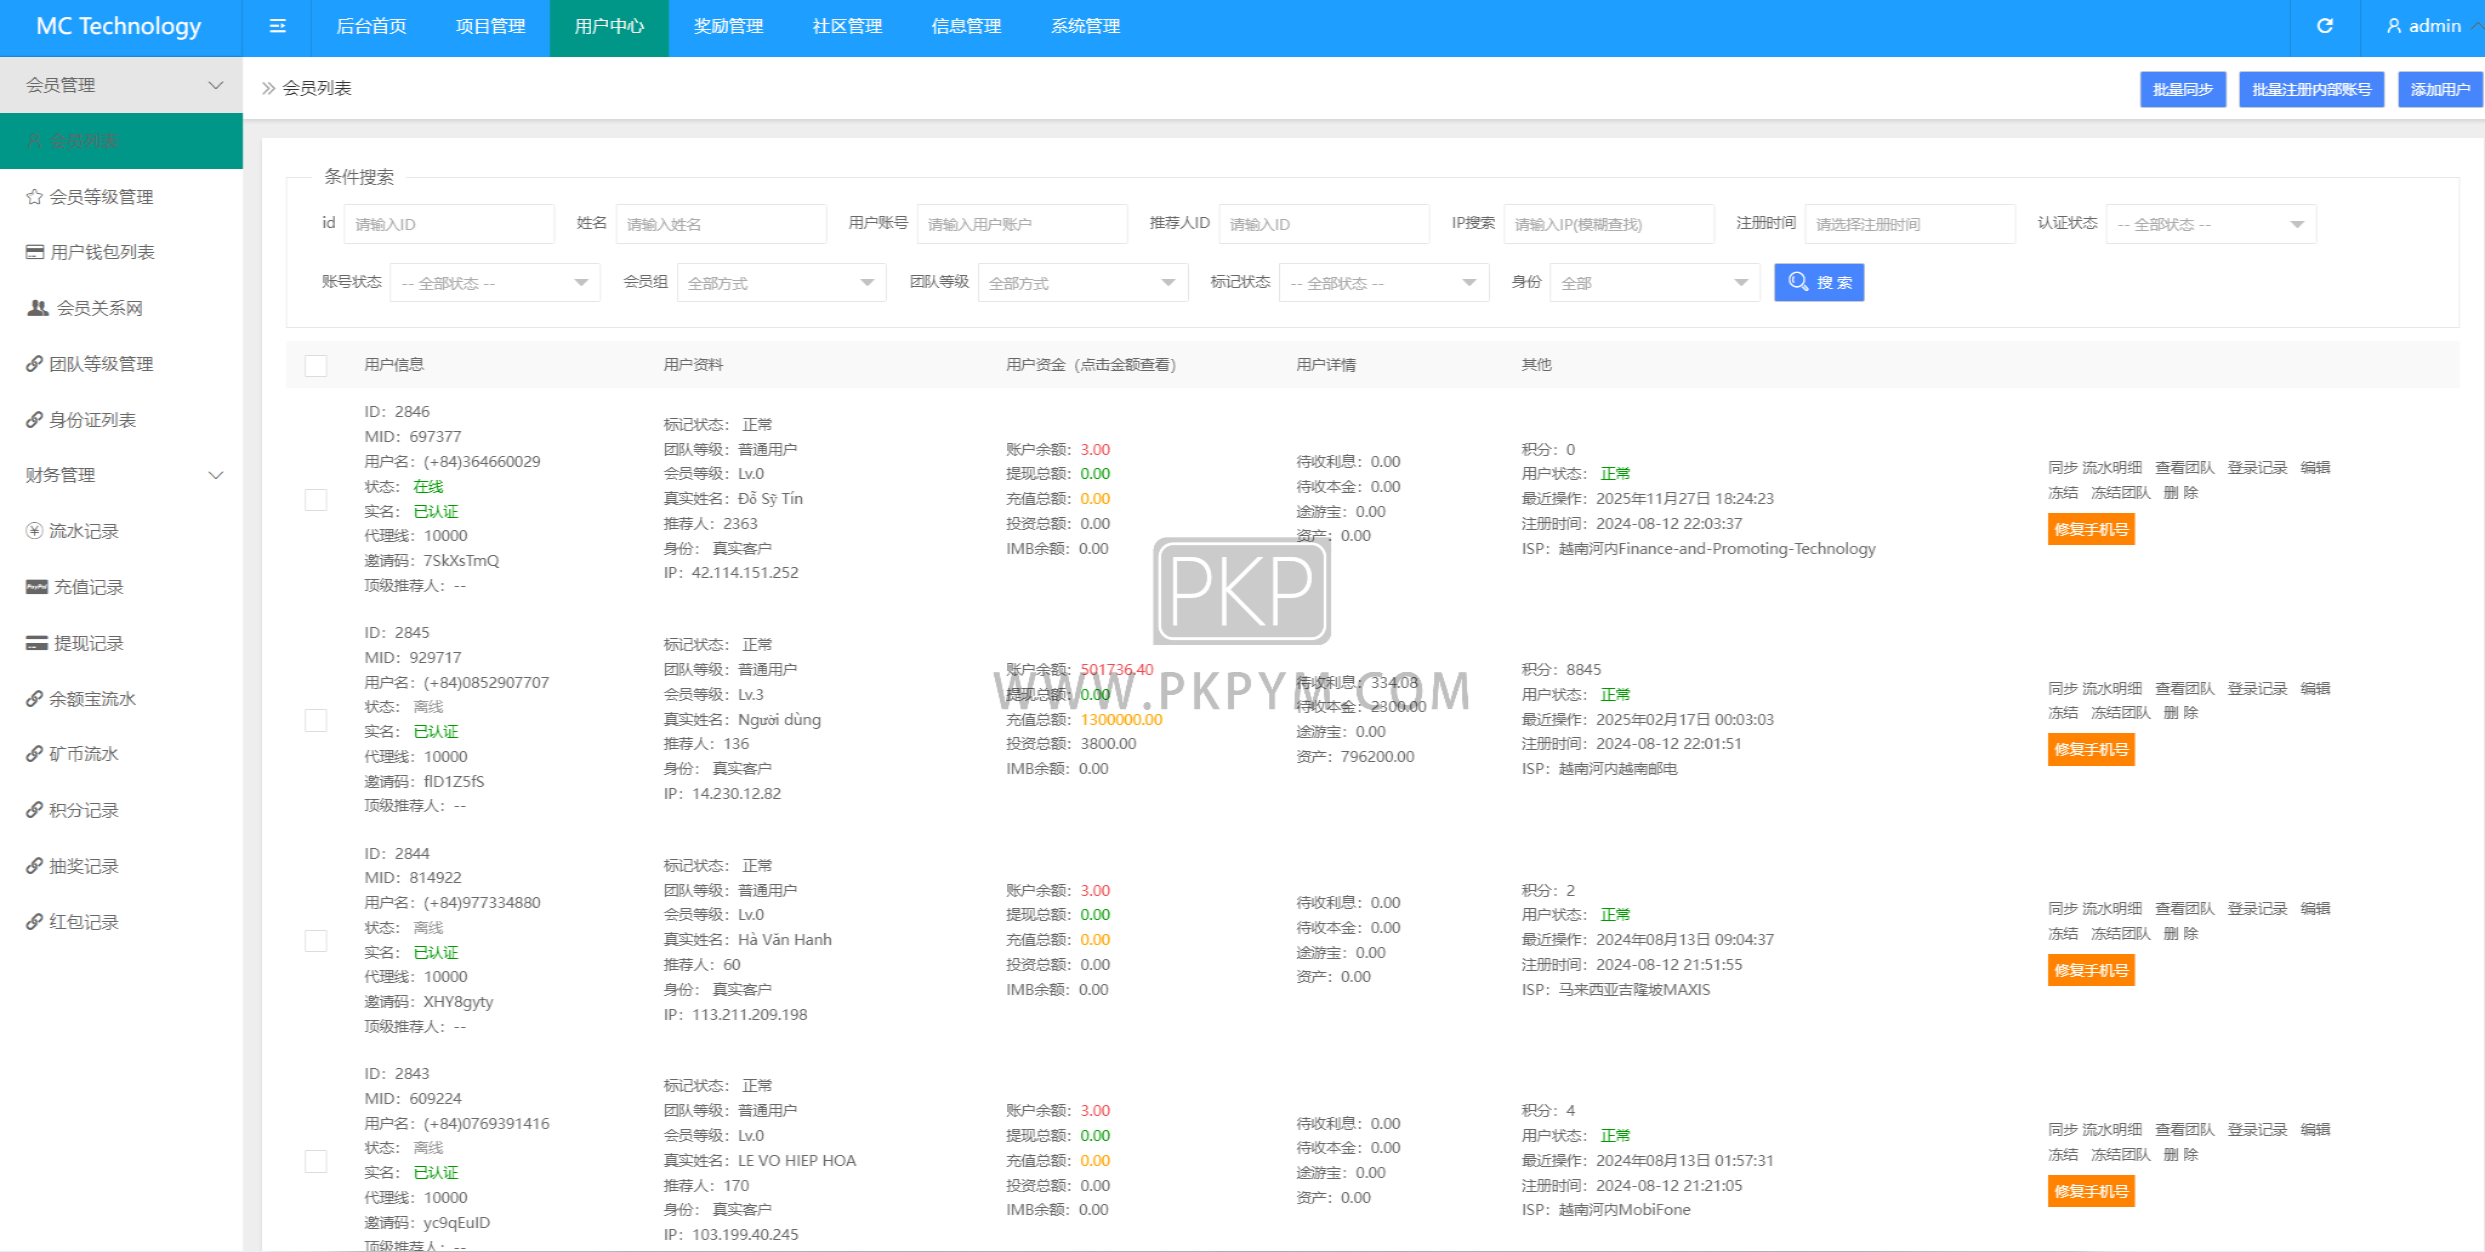2485x1252 pixels.
Task: Open 用户钱包列表 wallet icon entry
Action: pos(34,252)
